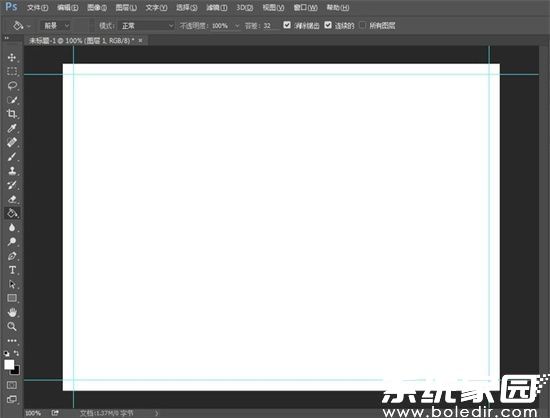Screen dimensions: 550x418
Task: Open the 选择 (Select) menu
Action: pos(187,7)
